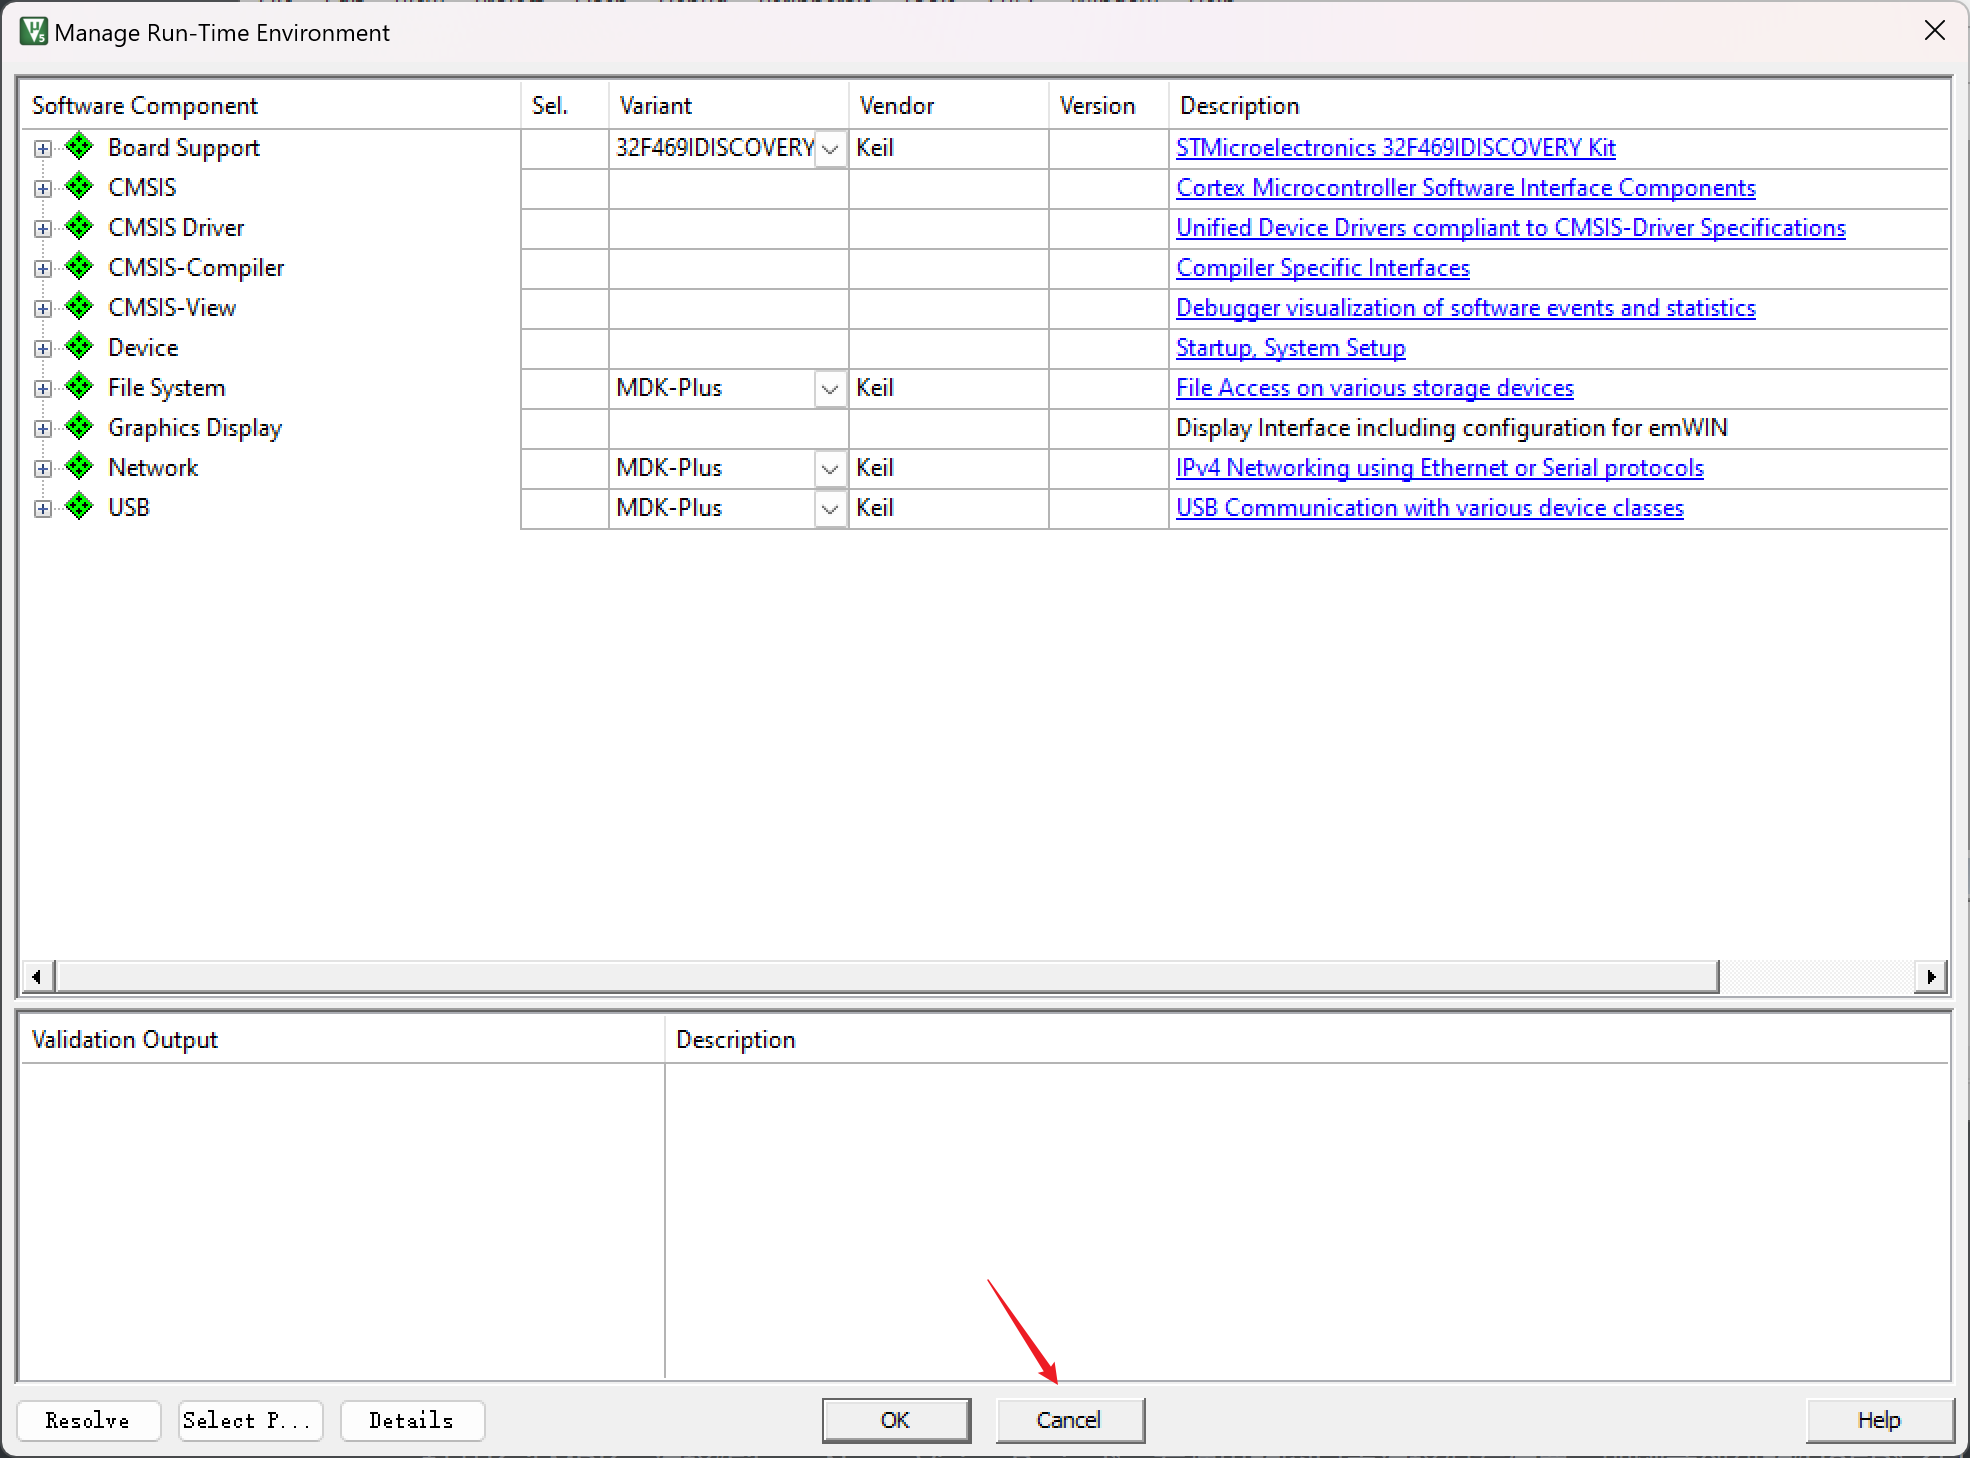Open File Access on various storage devices link
This screenshot has width=1970, height=1458.
[1374, 388]
